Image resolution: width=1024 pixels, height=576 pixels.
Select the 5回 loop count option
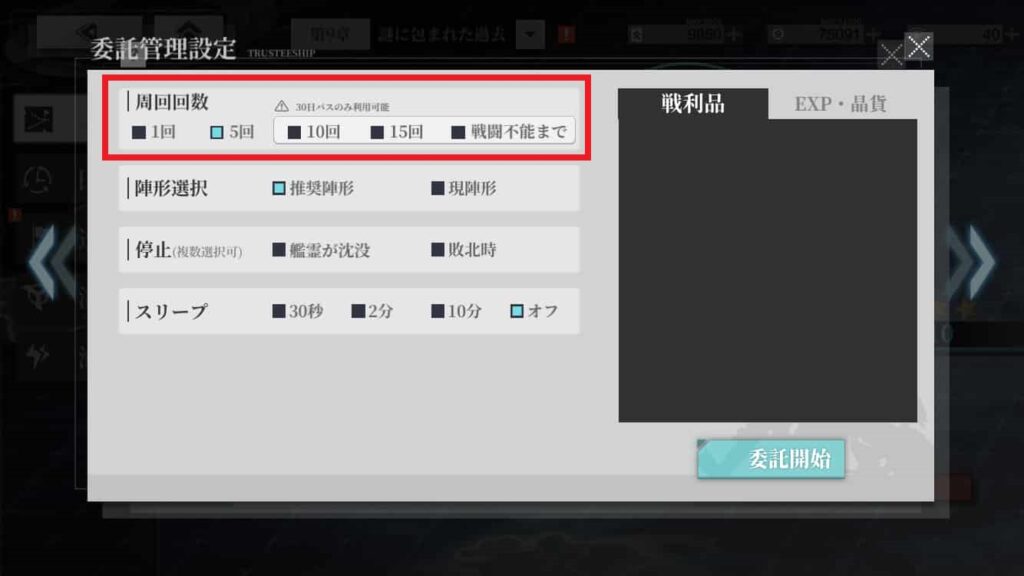click(232, 133)
